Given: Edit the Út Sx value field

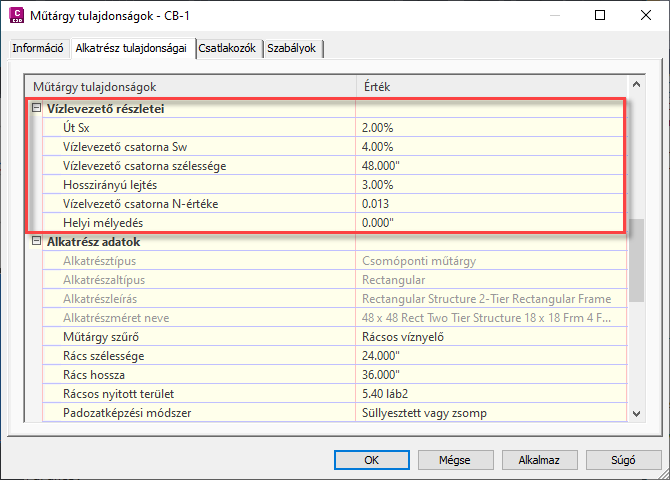Looking at the screenshot, I should (490, 127).
